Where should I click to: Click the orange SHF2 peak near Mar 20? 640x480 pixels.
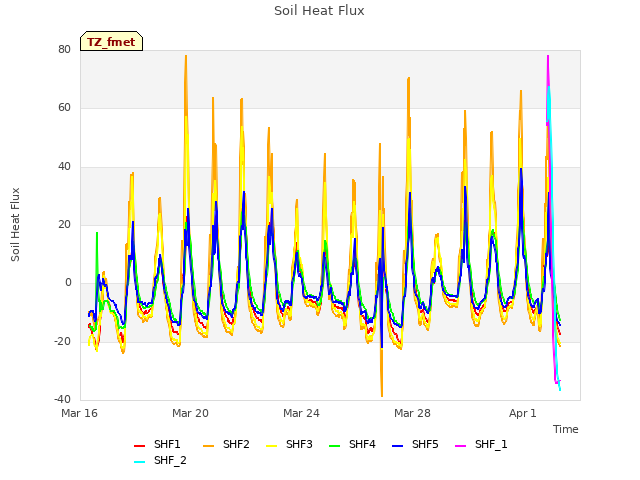click(x=186, y=57)
